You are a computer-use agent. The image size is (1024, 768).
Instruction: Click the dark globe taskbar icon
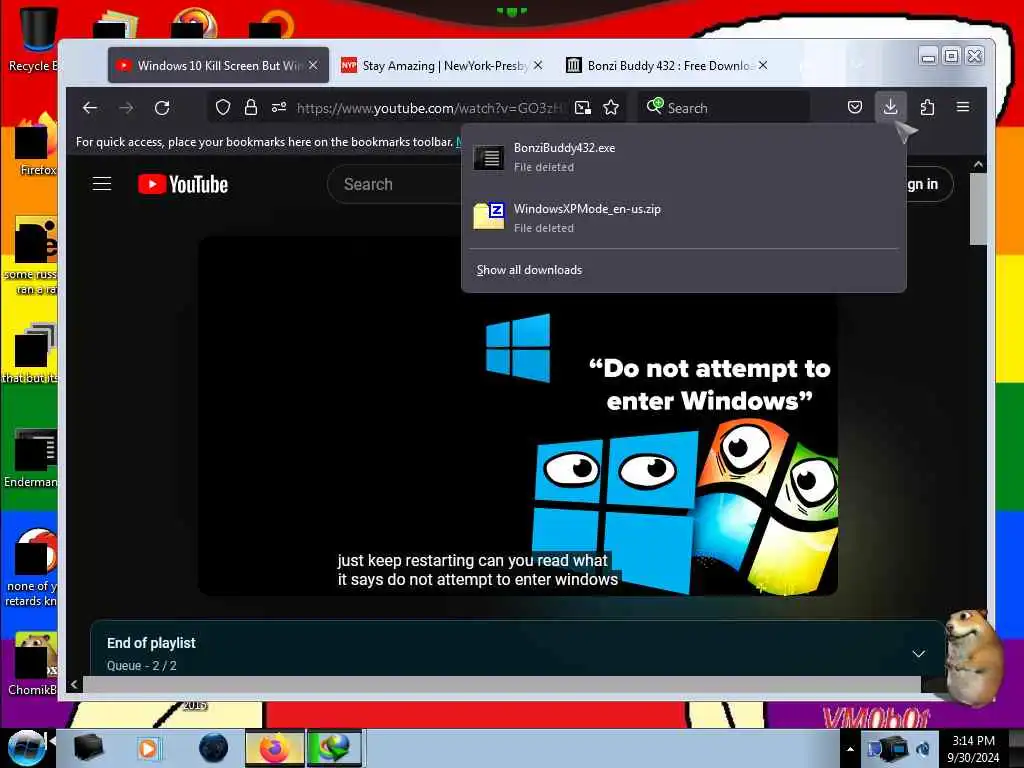pyautogui.click(x=214, y=748)
